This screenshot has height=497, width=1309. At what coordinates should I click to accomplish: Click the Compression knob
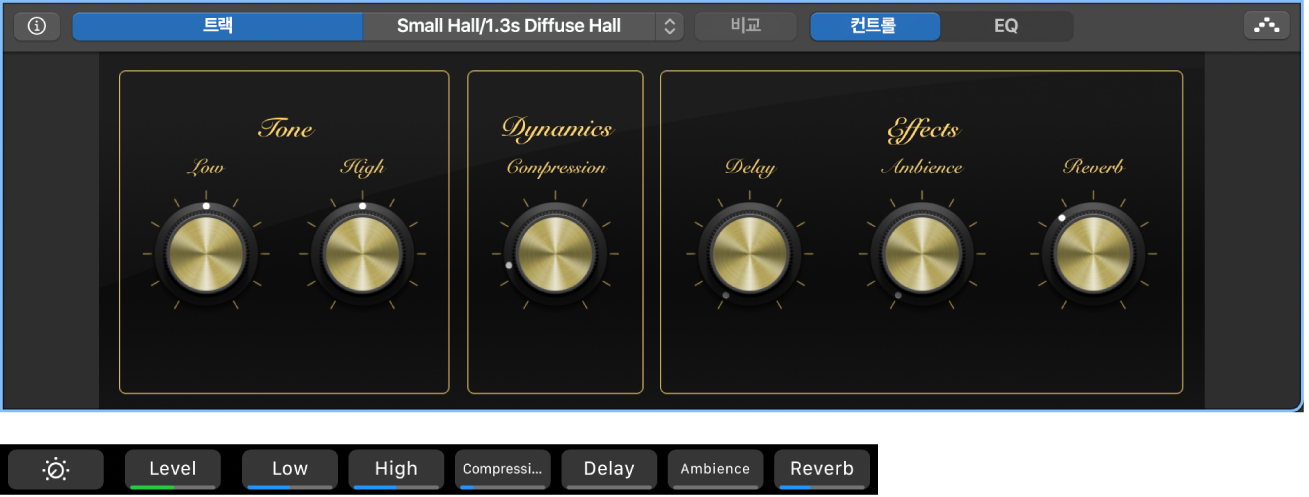point(555,254)
